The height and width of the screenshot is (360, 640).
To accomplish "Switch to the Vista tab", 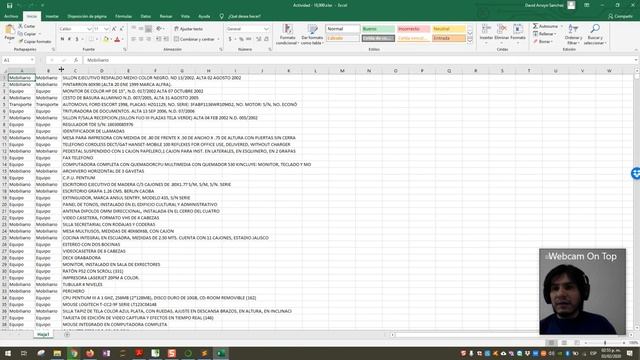I will coord(185,16).
